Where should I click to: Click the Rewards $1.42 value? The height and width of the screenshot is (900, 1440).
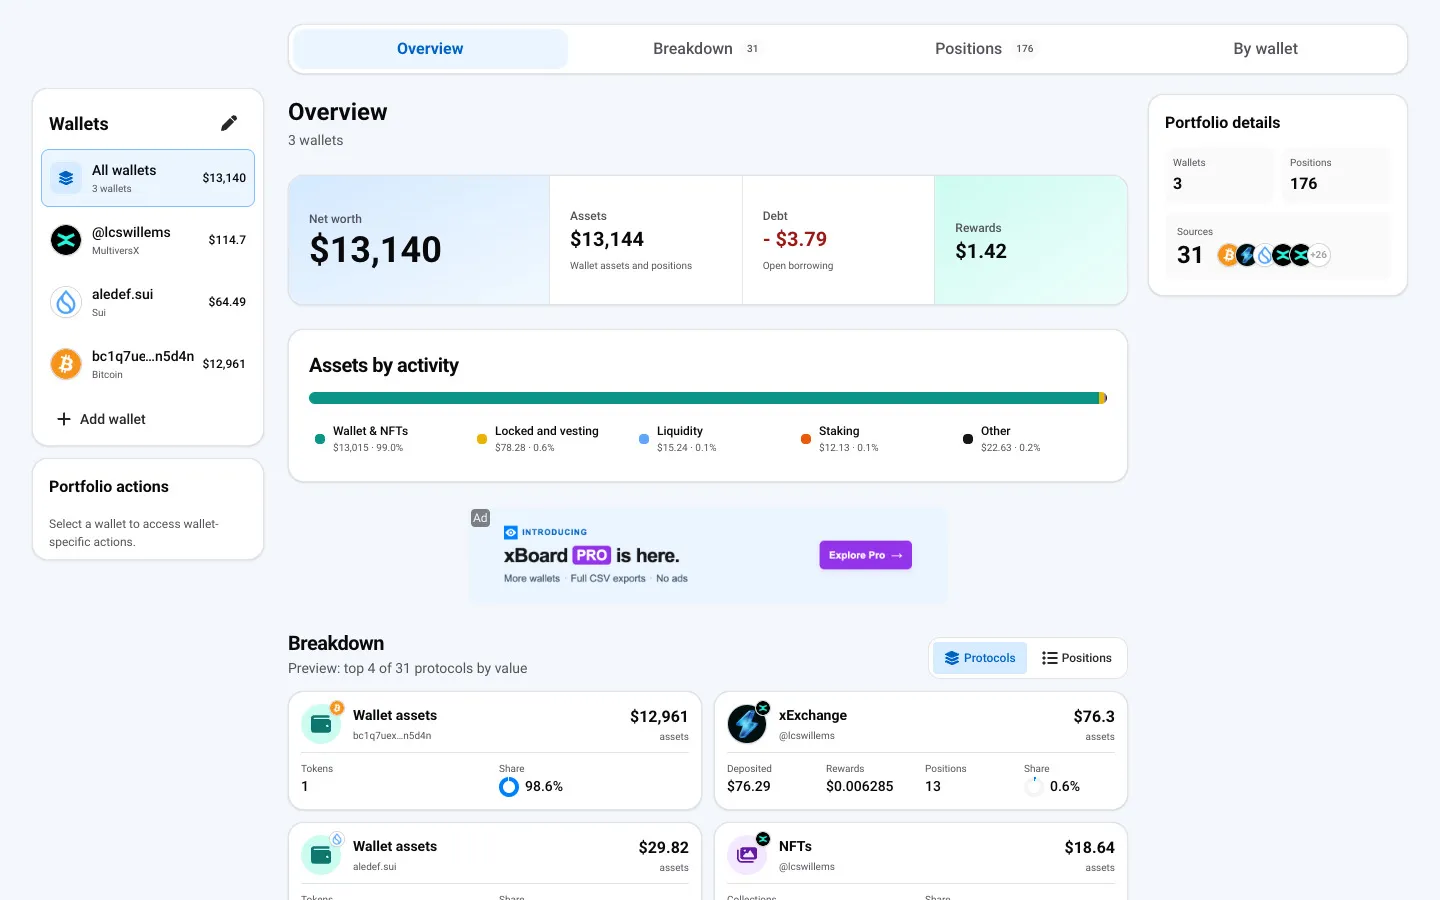coord(981,251)
